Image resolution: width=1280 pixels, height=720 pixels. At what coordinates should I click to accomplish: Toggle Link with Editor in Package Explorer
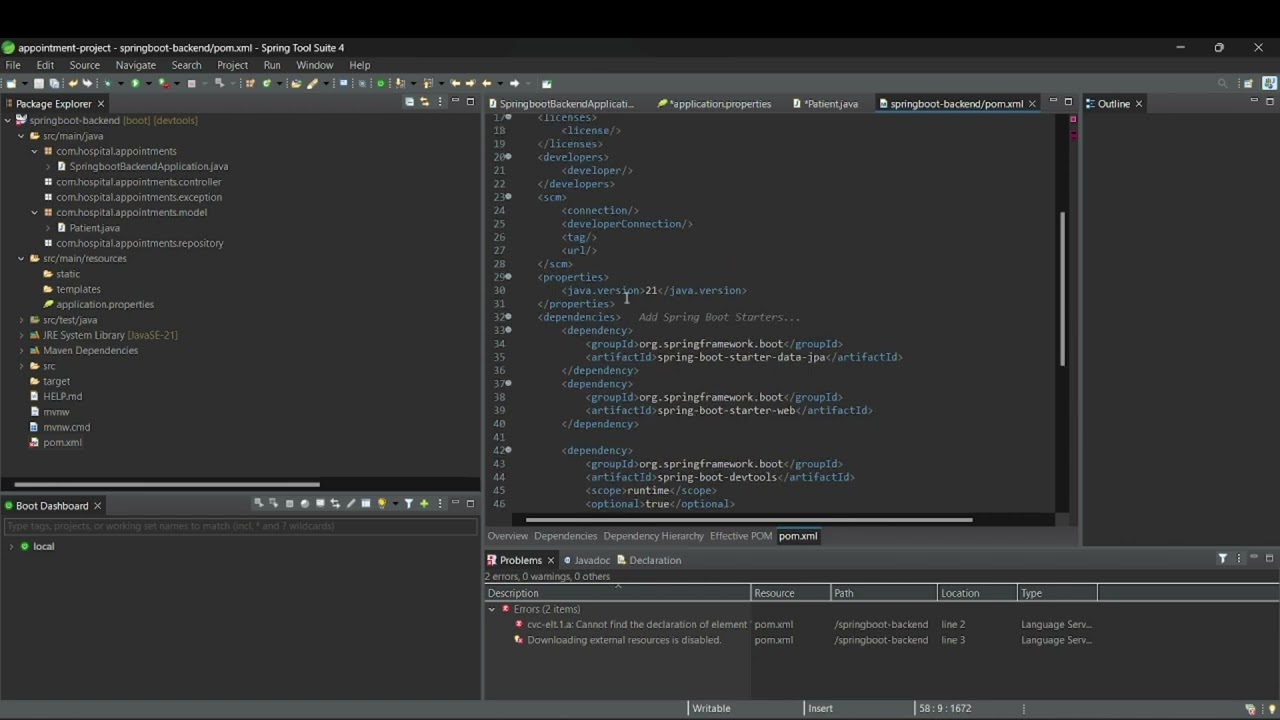coord(424,102)
